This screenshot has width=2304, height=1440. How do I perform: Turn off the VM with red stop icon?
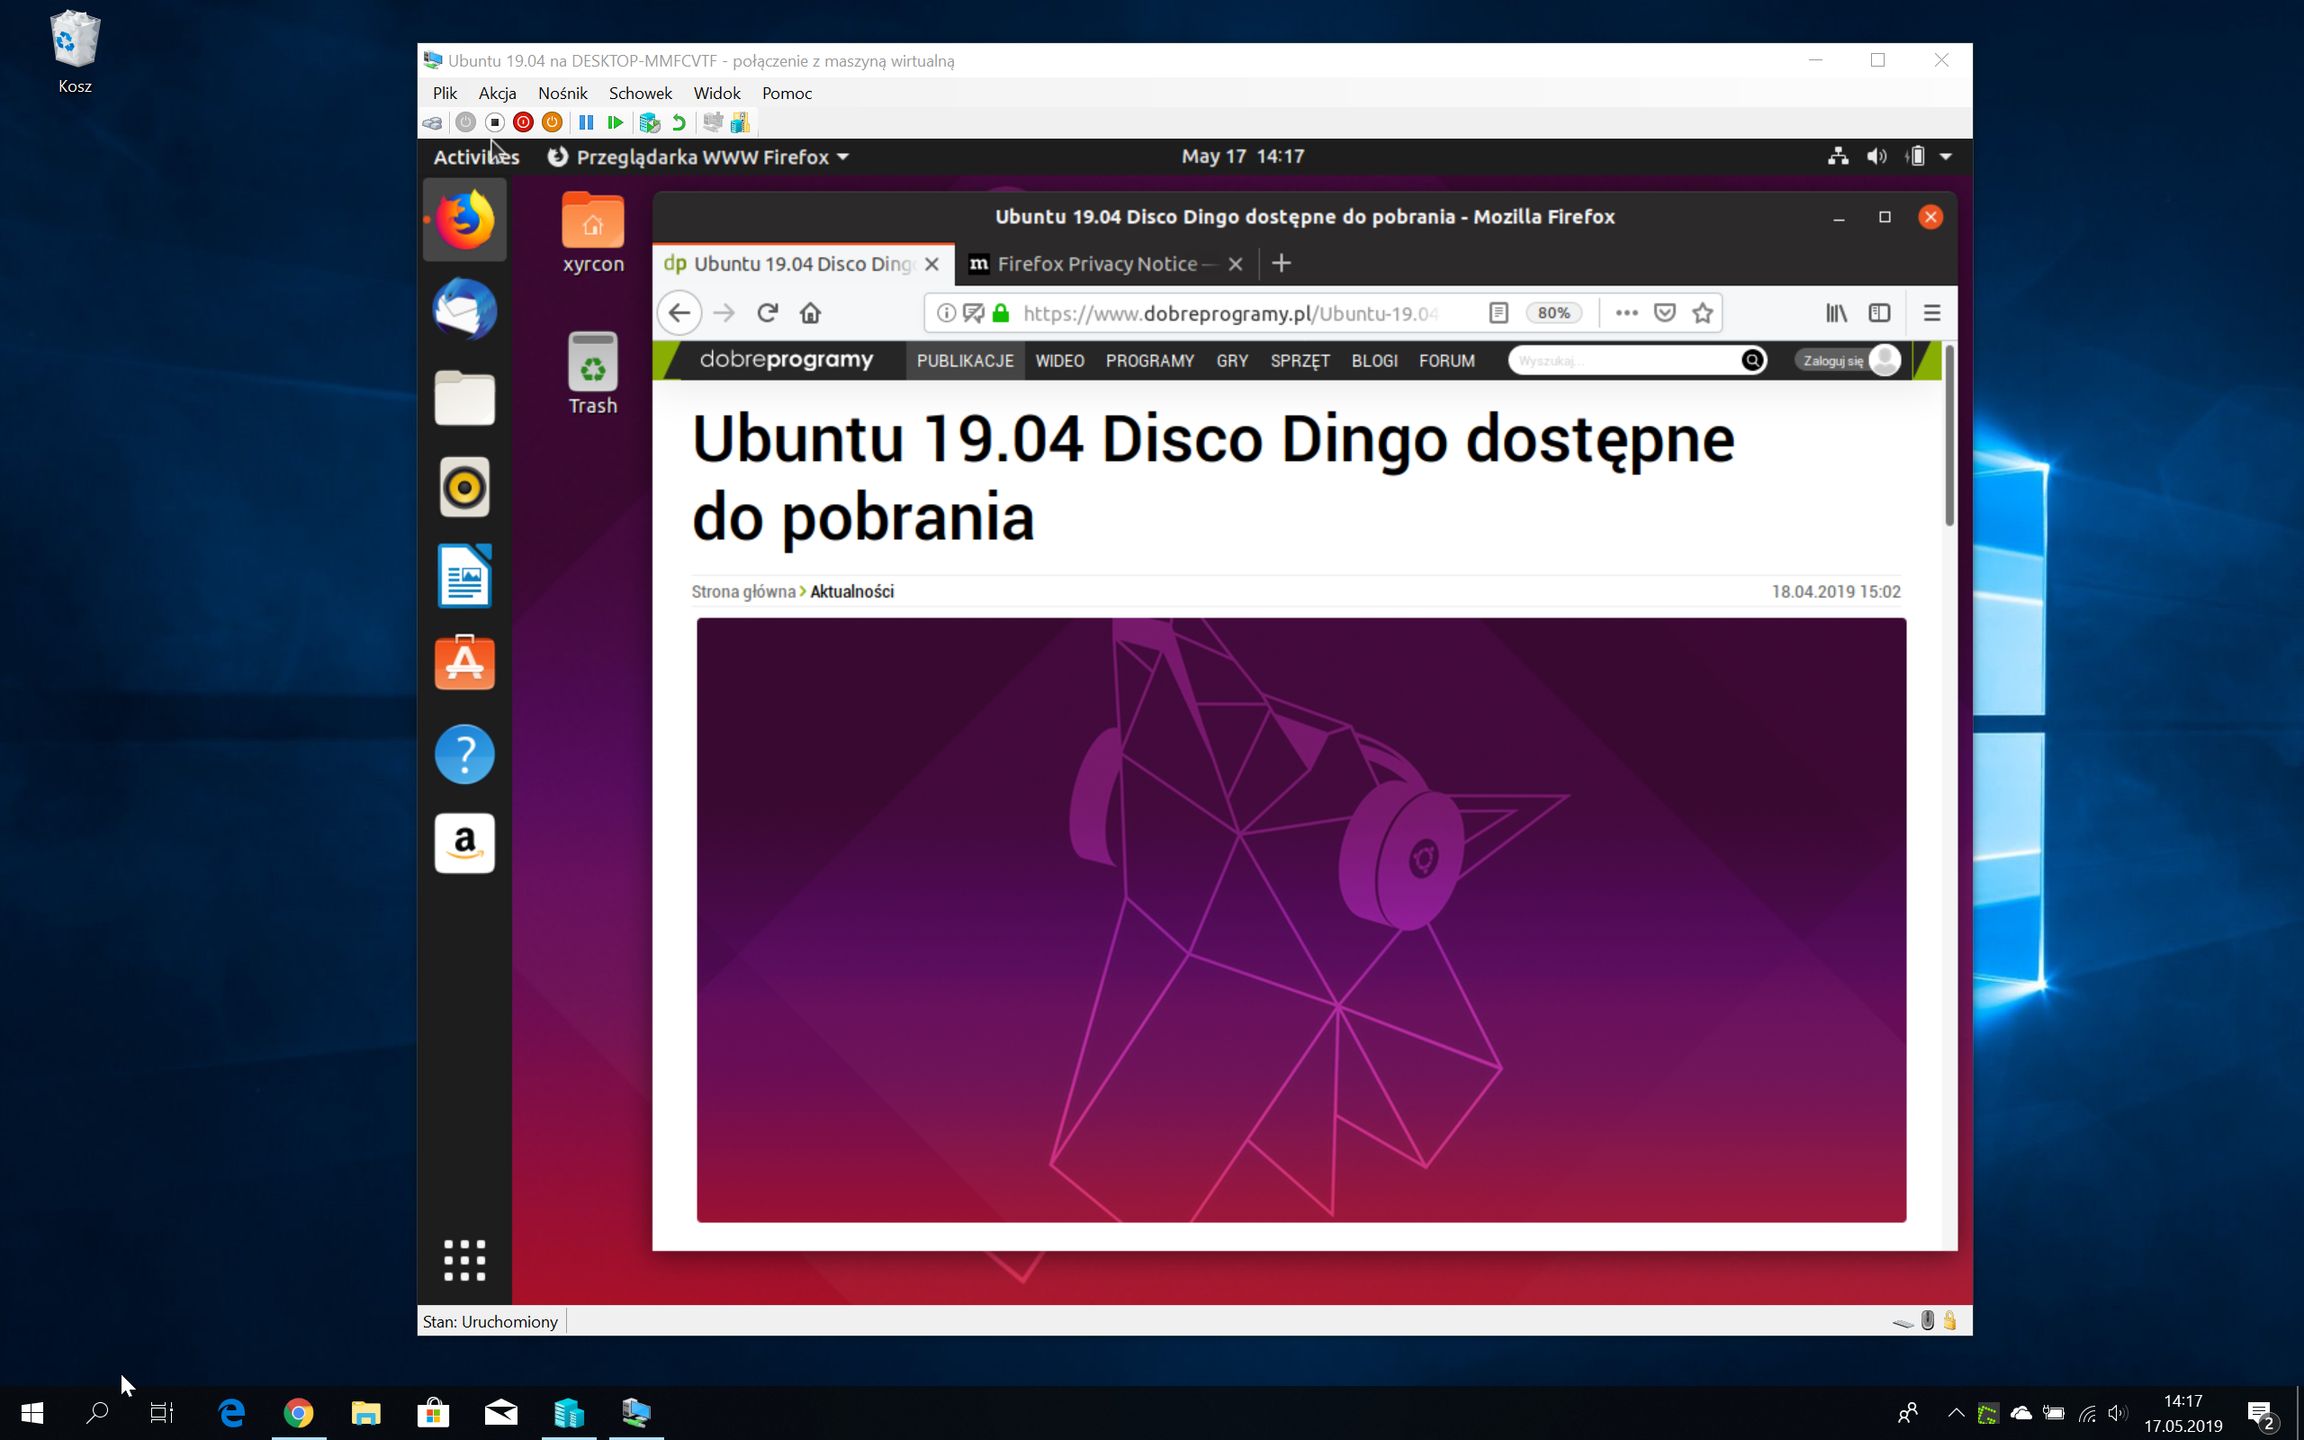523,122
